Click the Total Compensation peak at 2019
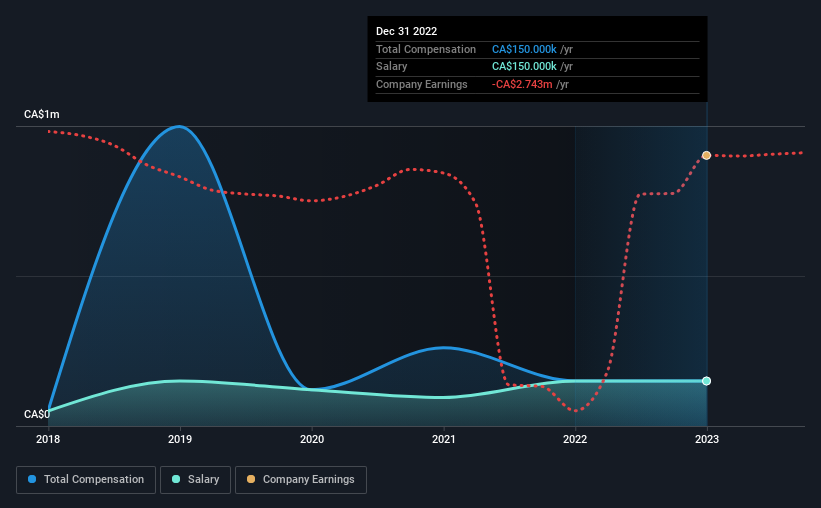 pos(179,126)
